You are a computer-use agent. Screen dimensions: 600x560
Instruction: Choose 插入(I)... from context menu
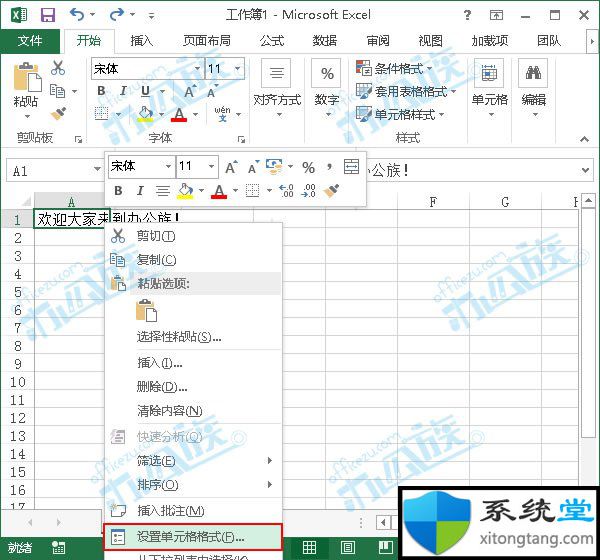(x=193, y=363)
